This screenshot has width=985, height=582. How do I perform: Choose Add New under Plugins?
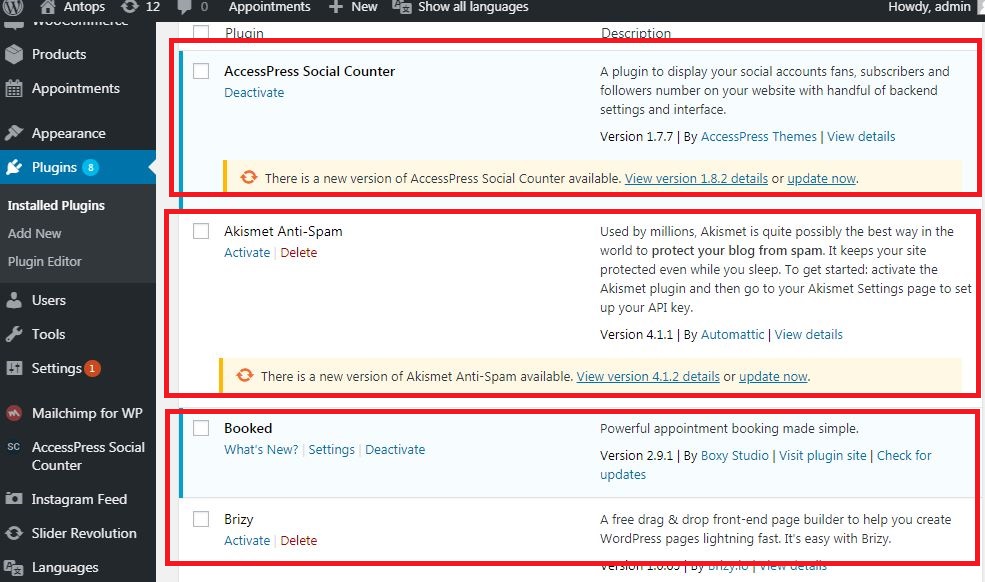(x=35, y=233)
